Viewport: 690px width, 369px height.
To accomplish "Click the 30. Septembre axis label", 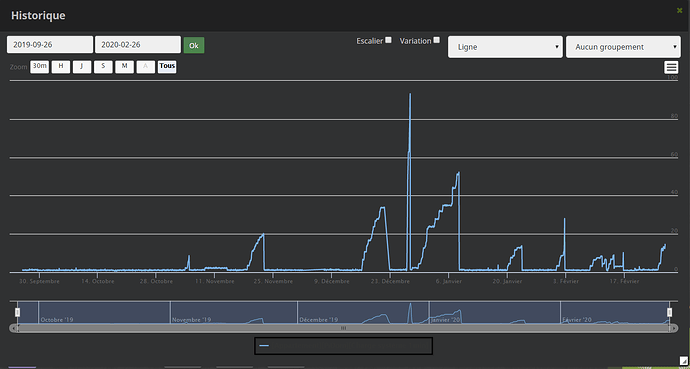I will [x=39, y=281].
